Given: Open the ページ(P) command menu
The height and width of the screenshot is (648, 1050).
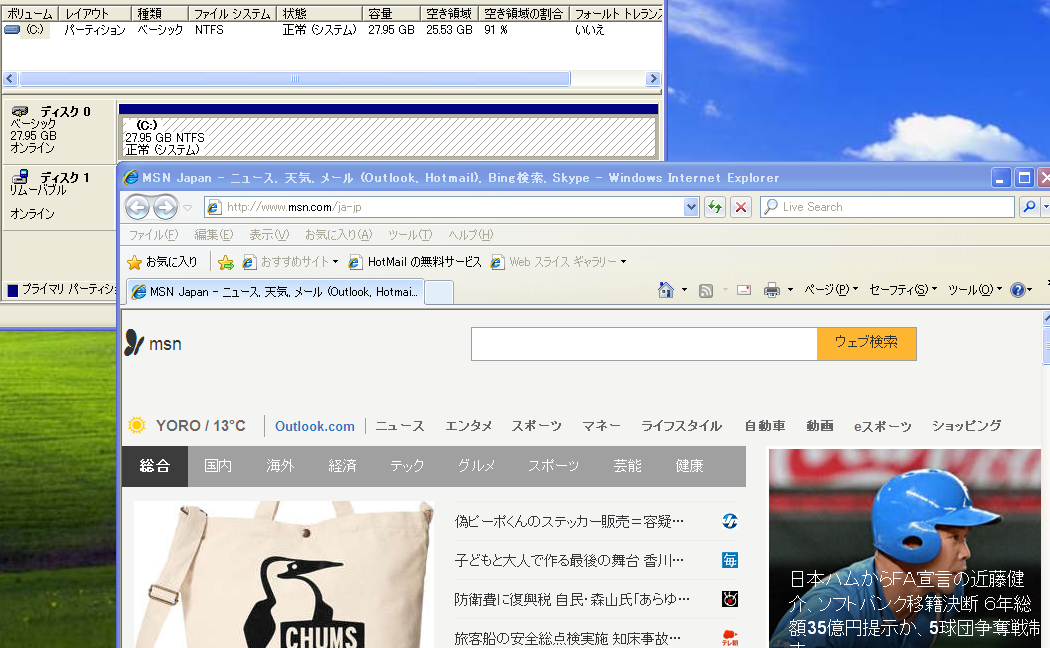Looking at the screenshot, I should 830,289.
